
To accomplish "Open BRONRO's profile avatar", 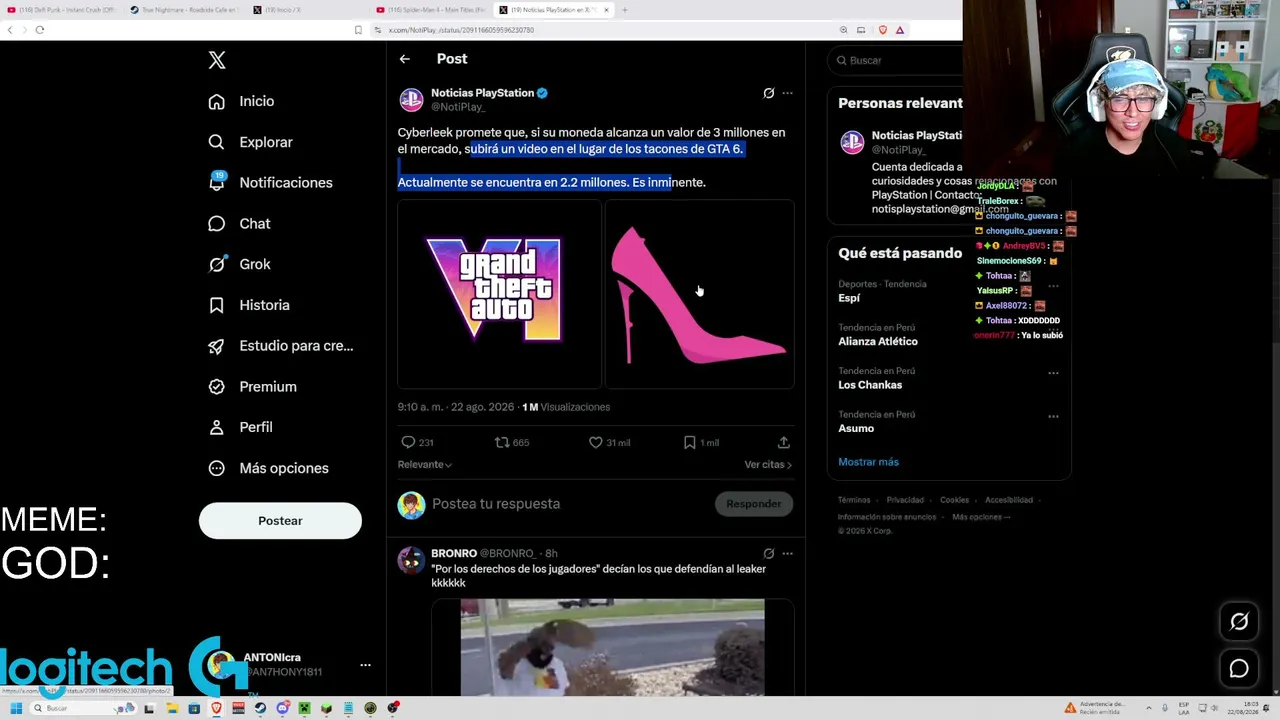I will (411, 560).
